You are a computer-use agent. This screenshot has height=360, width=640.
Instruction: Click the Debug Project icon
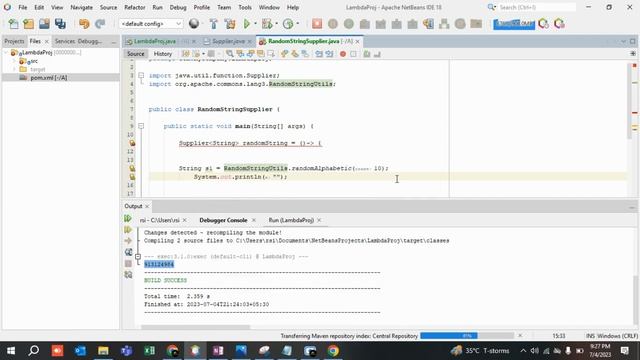267,24
